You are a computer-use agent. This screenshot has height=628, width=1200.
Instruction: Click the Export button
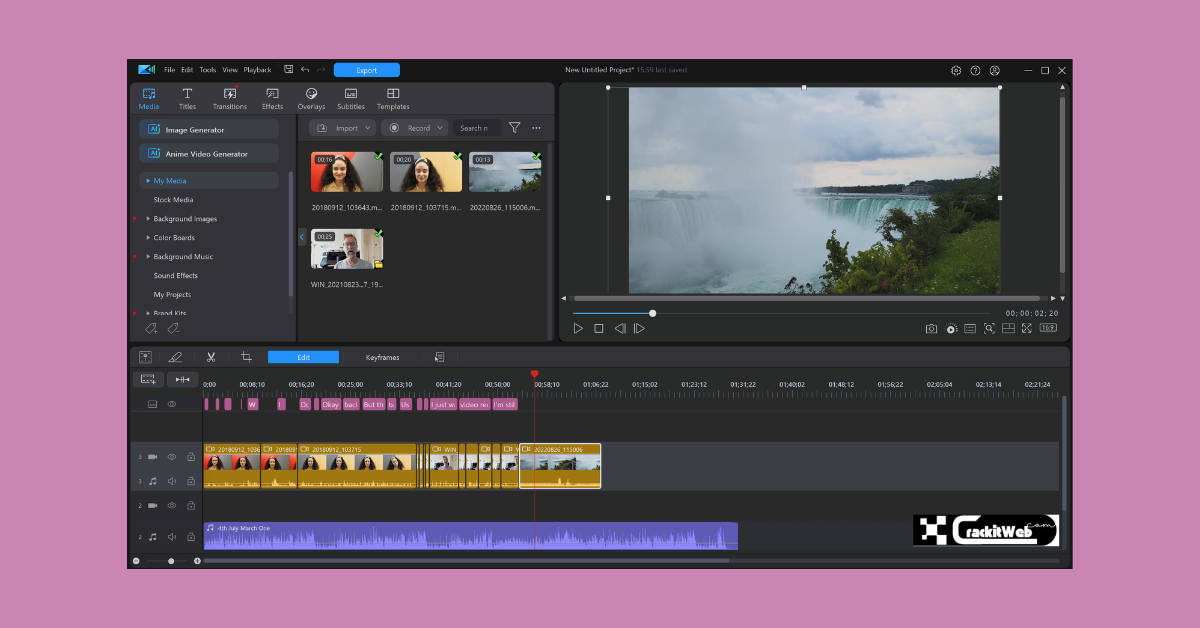366,69
